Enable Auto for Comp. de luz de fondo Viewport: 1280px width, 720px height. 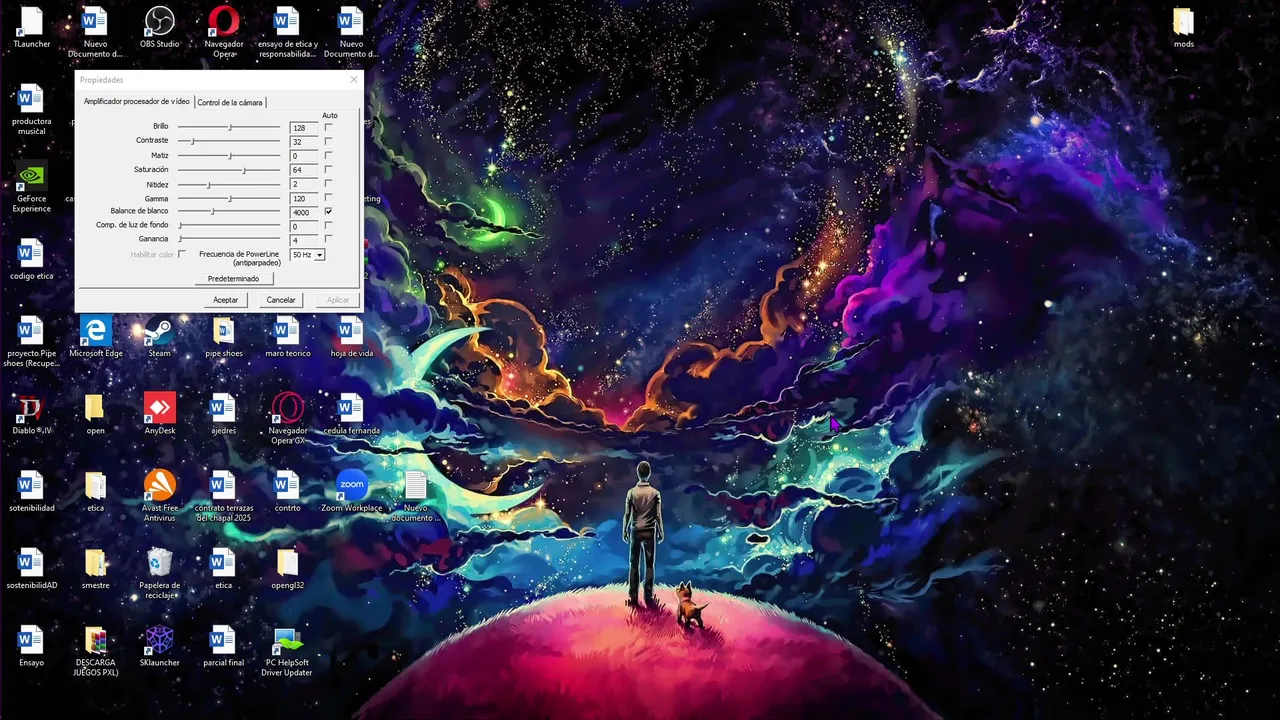pyautogui.click(x=328, y=226)
